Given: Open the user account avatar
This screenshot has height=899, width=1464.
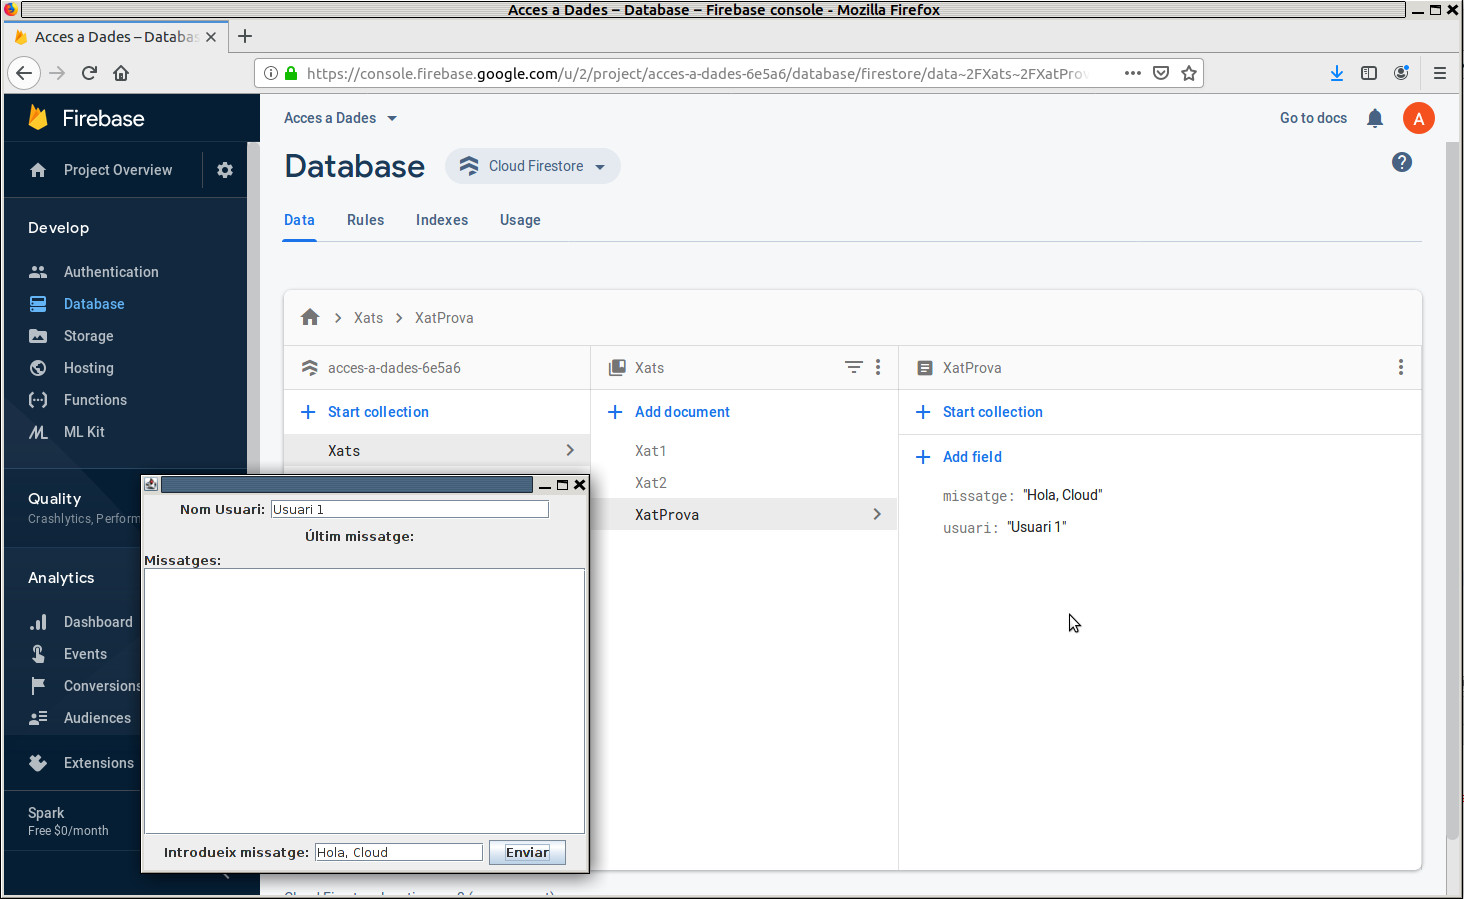Looking at the screenshot, I should tap(1418, 118).
